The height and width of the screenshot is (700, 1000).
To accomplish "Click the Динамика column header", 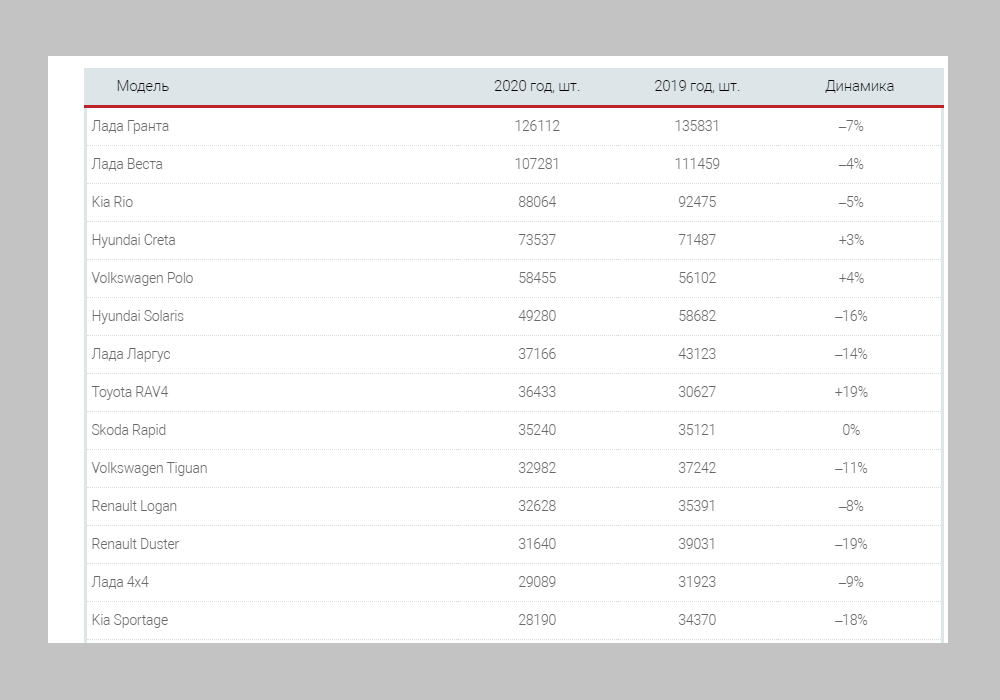I will (x=859, y=86).
